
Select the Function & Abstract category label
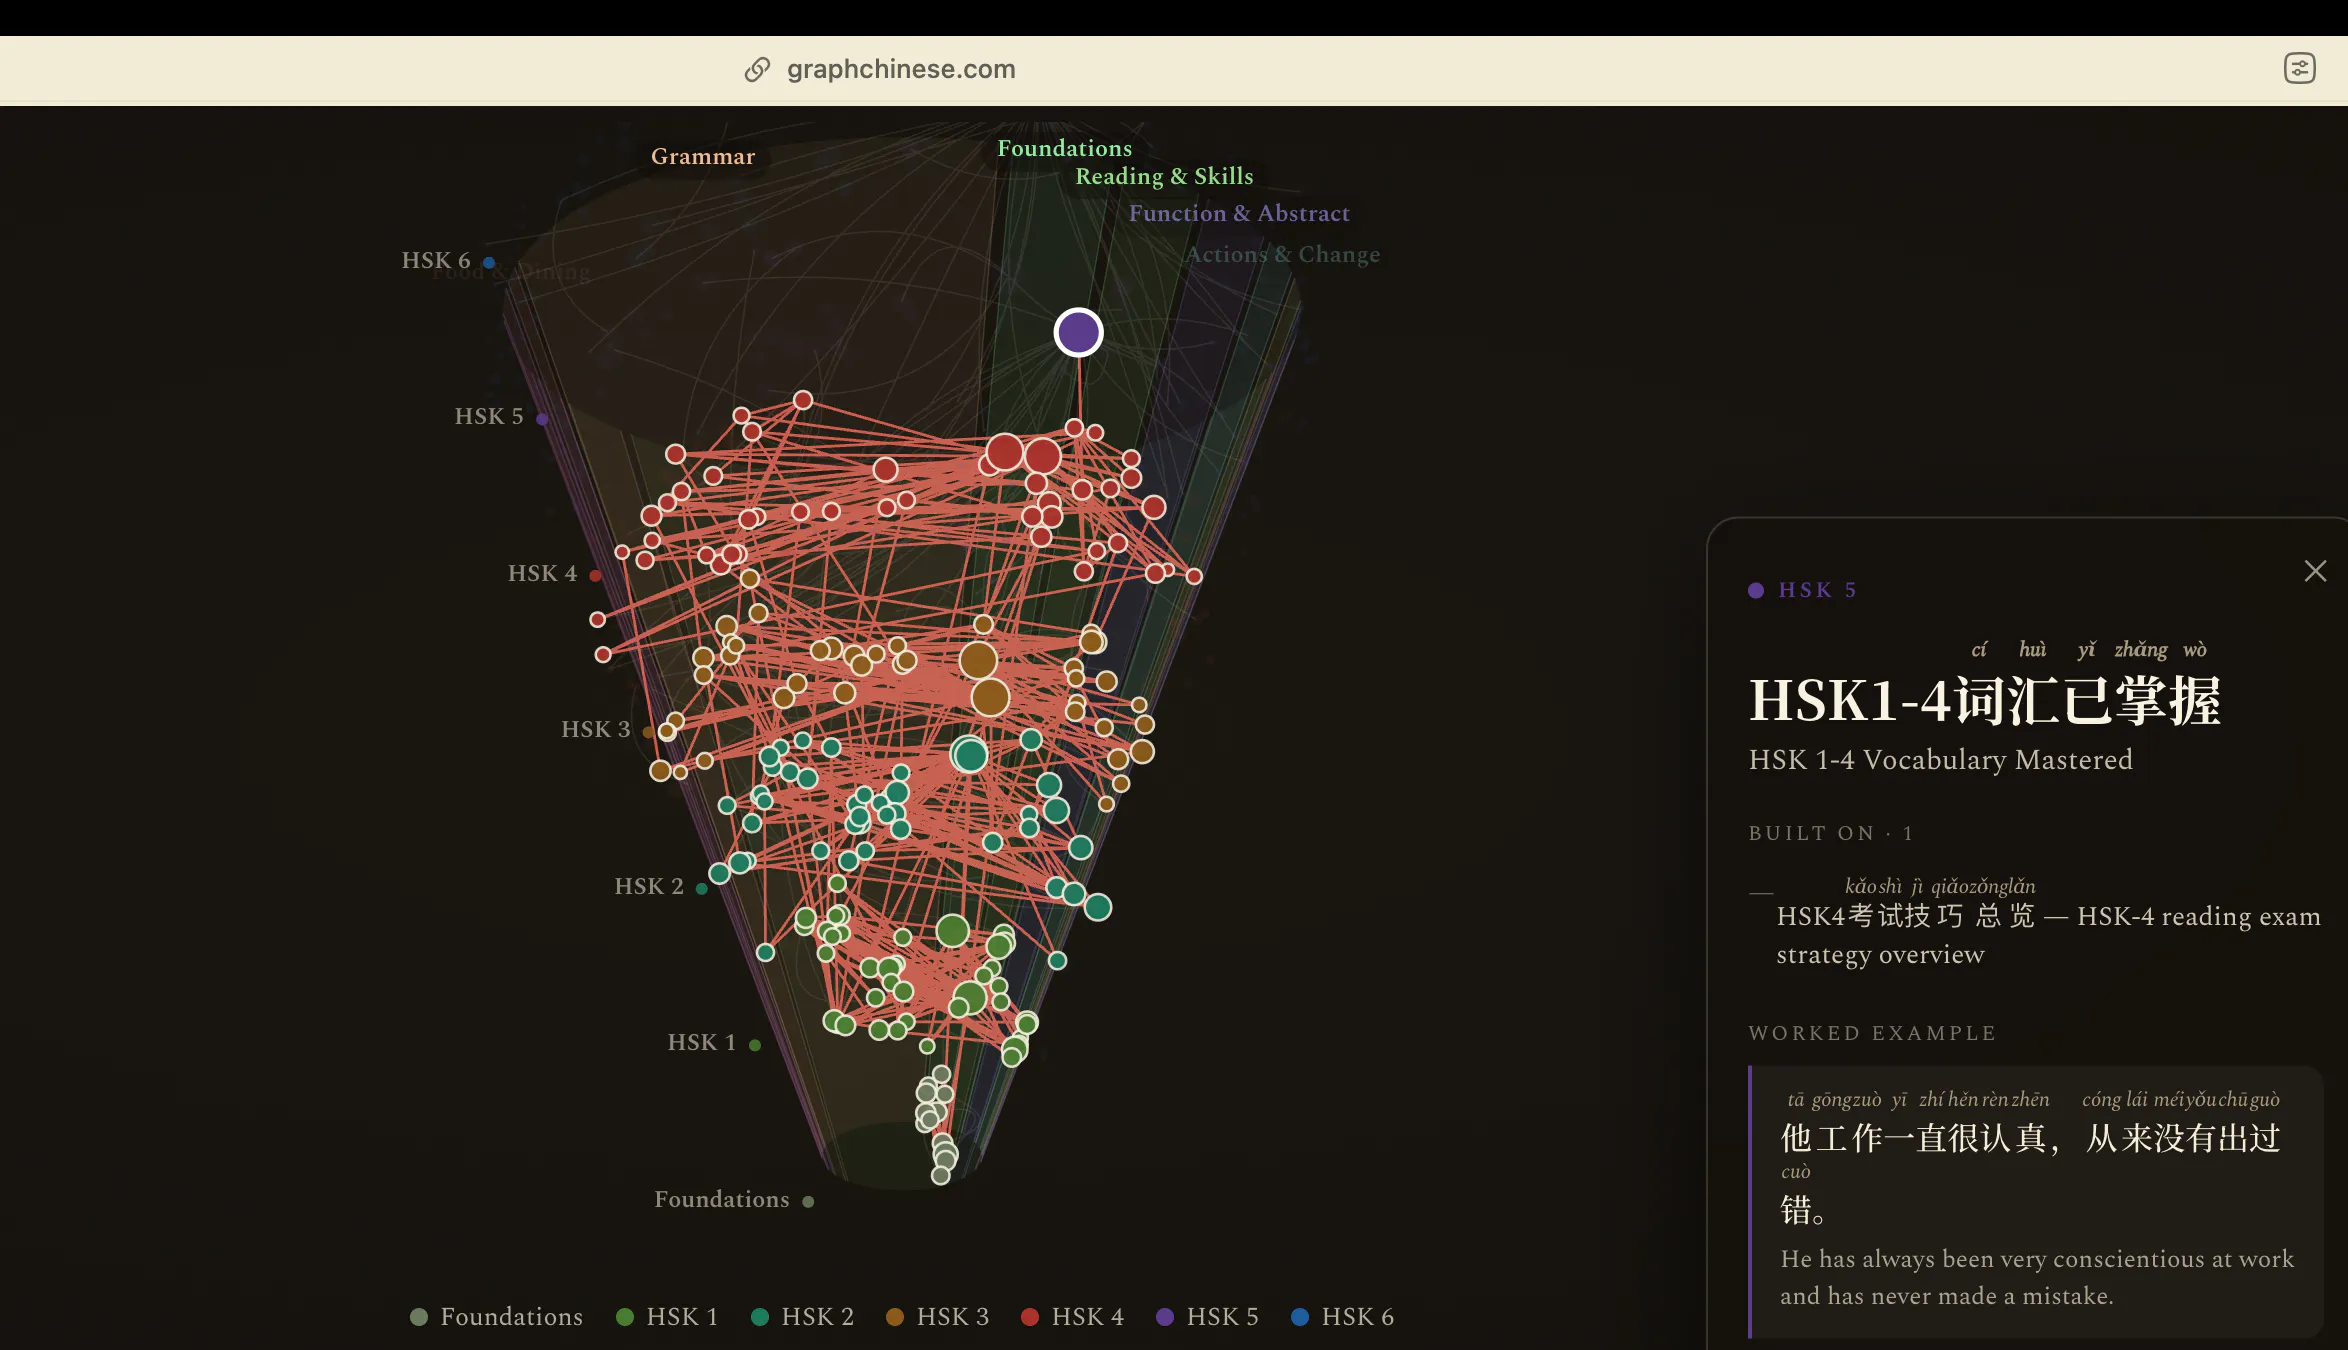(x=1239, y=213)
